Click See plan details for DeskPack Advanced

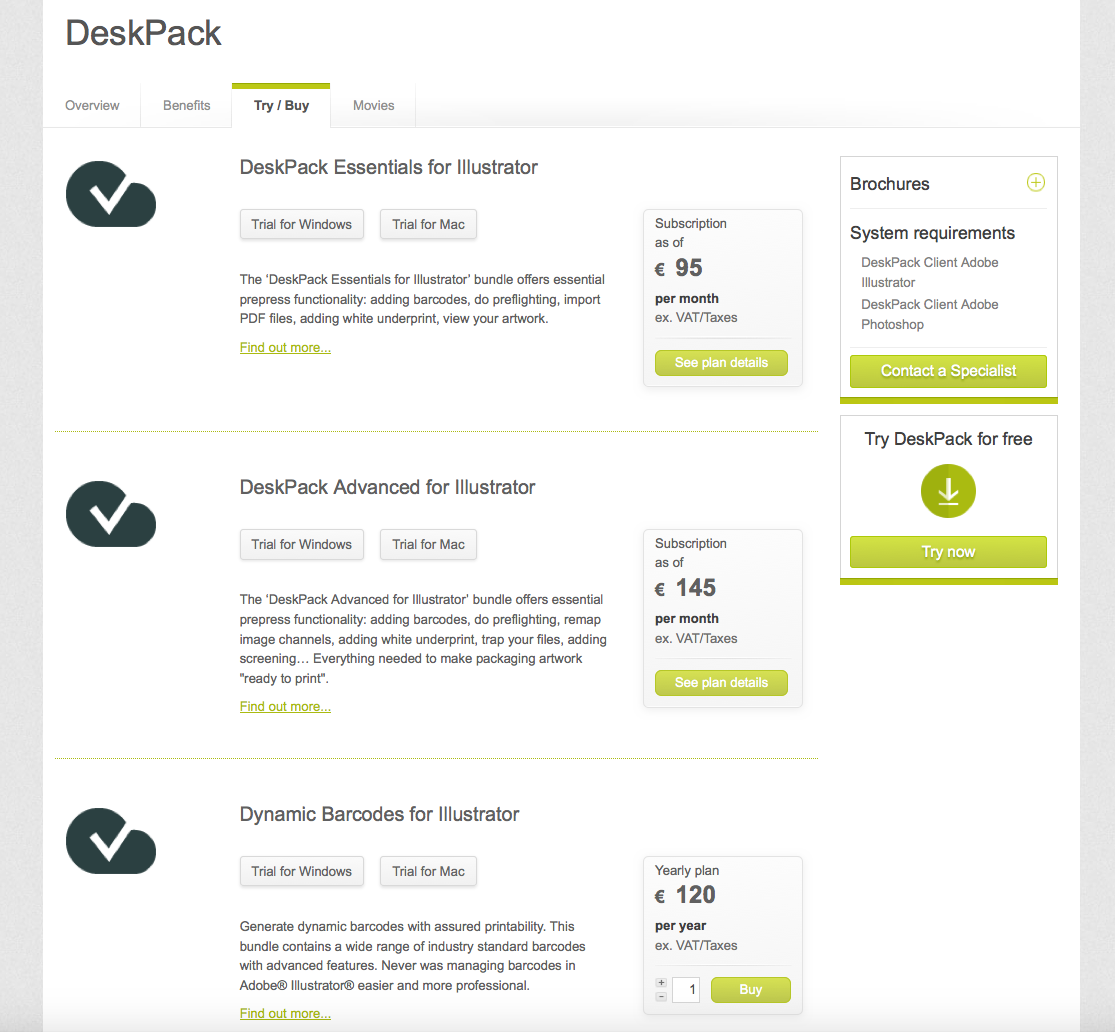[721, 682]
